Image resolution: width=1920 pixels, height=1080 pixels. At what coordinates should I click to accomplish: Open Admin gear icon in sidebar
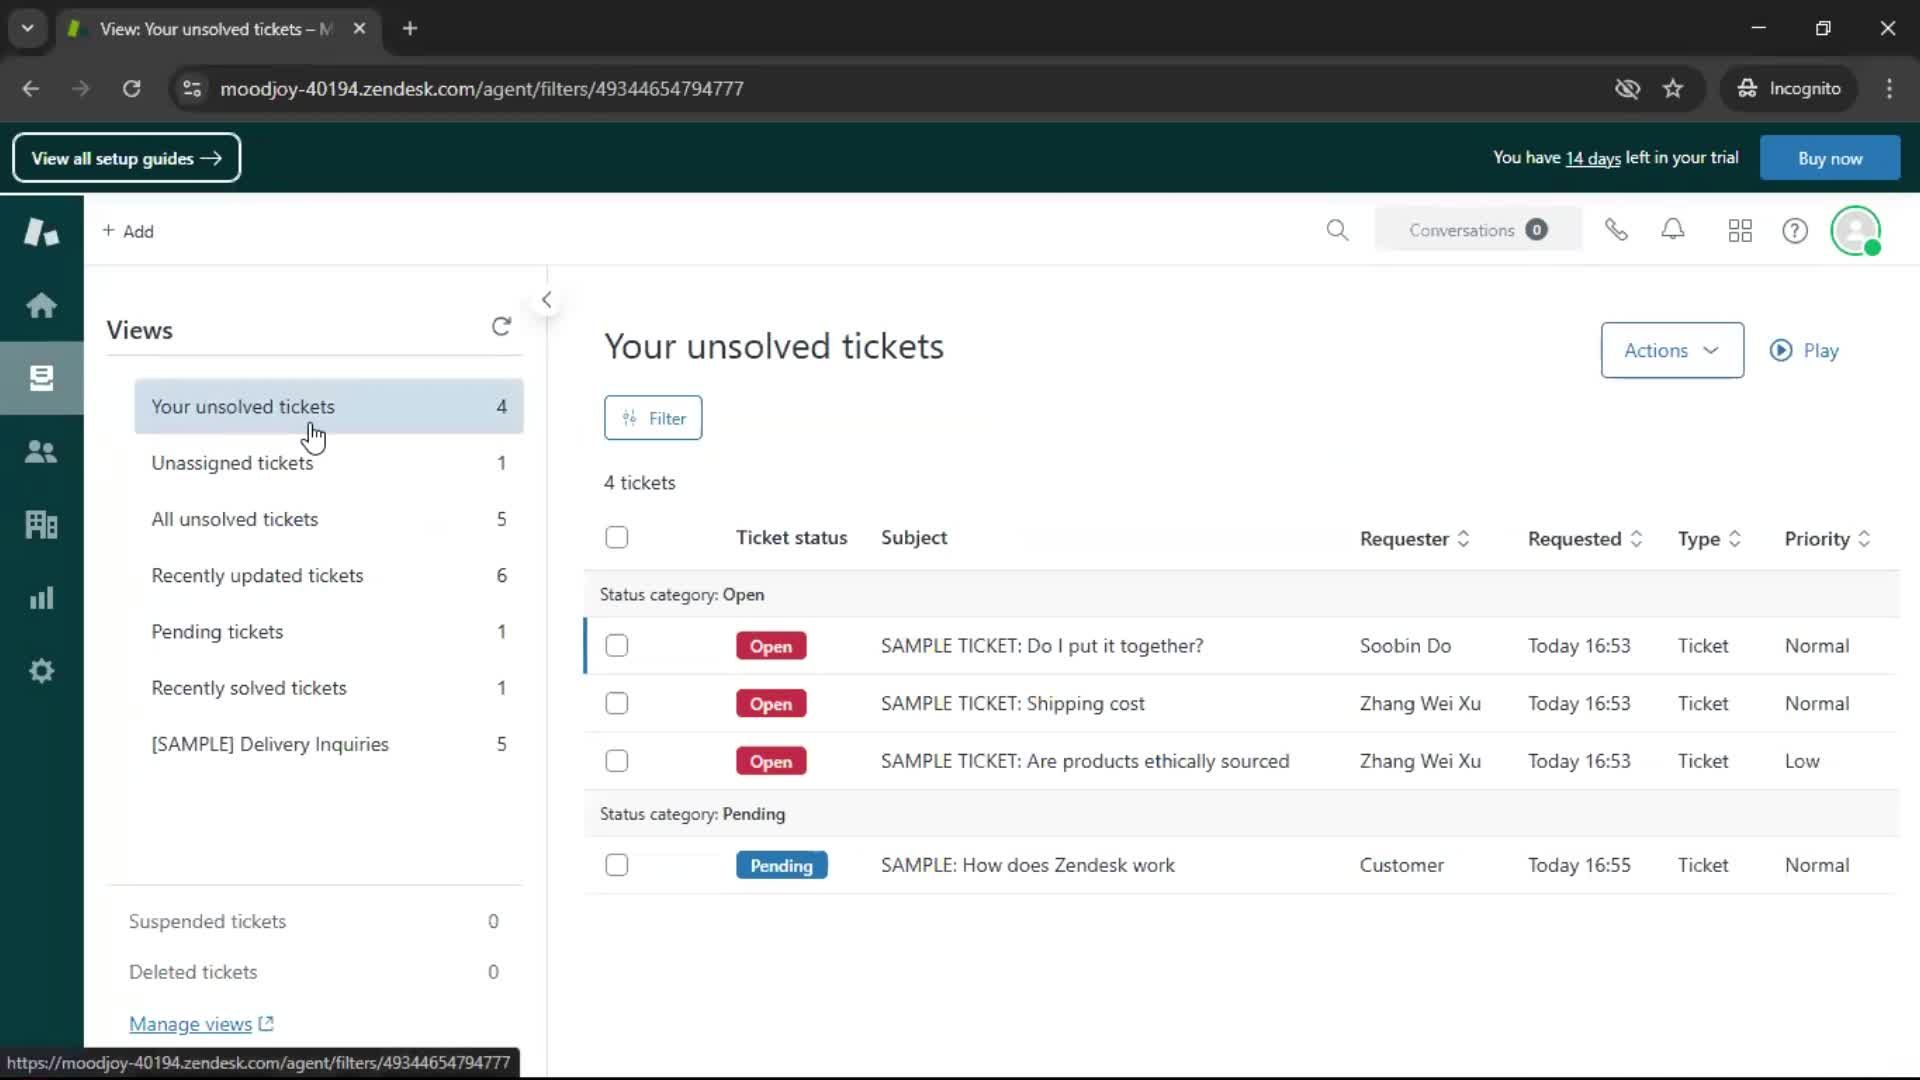(x=41, y=671)
